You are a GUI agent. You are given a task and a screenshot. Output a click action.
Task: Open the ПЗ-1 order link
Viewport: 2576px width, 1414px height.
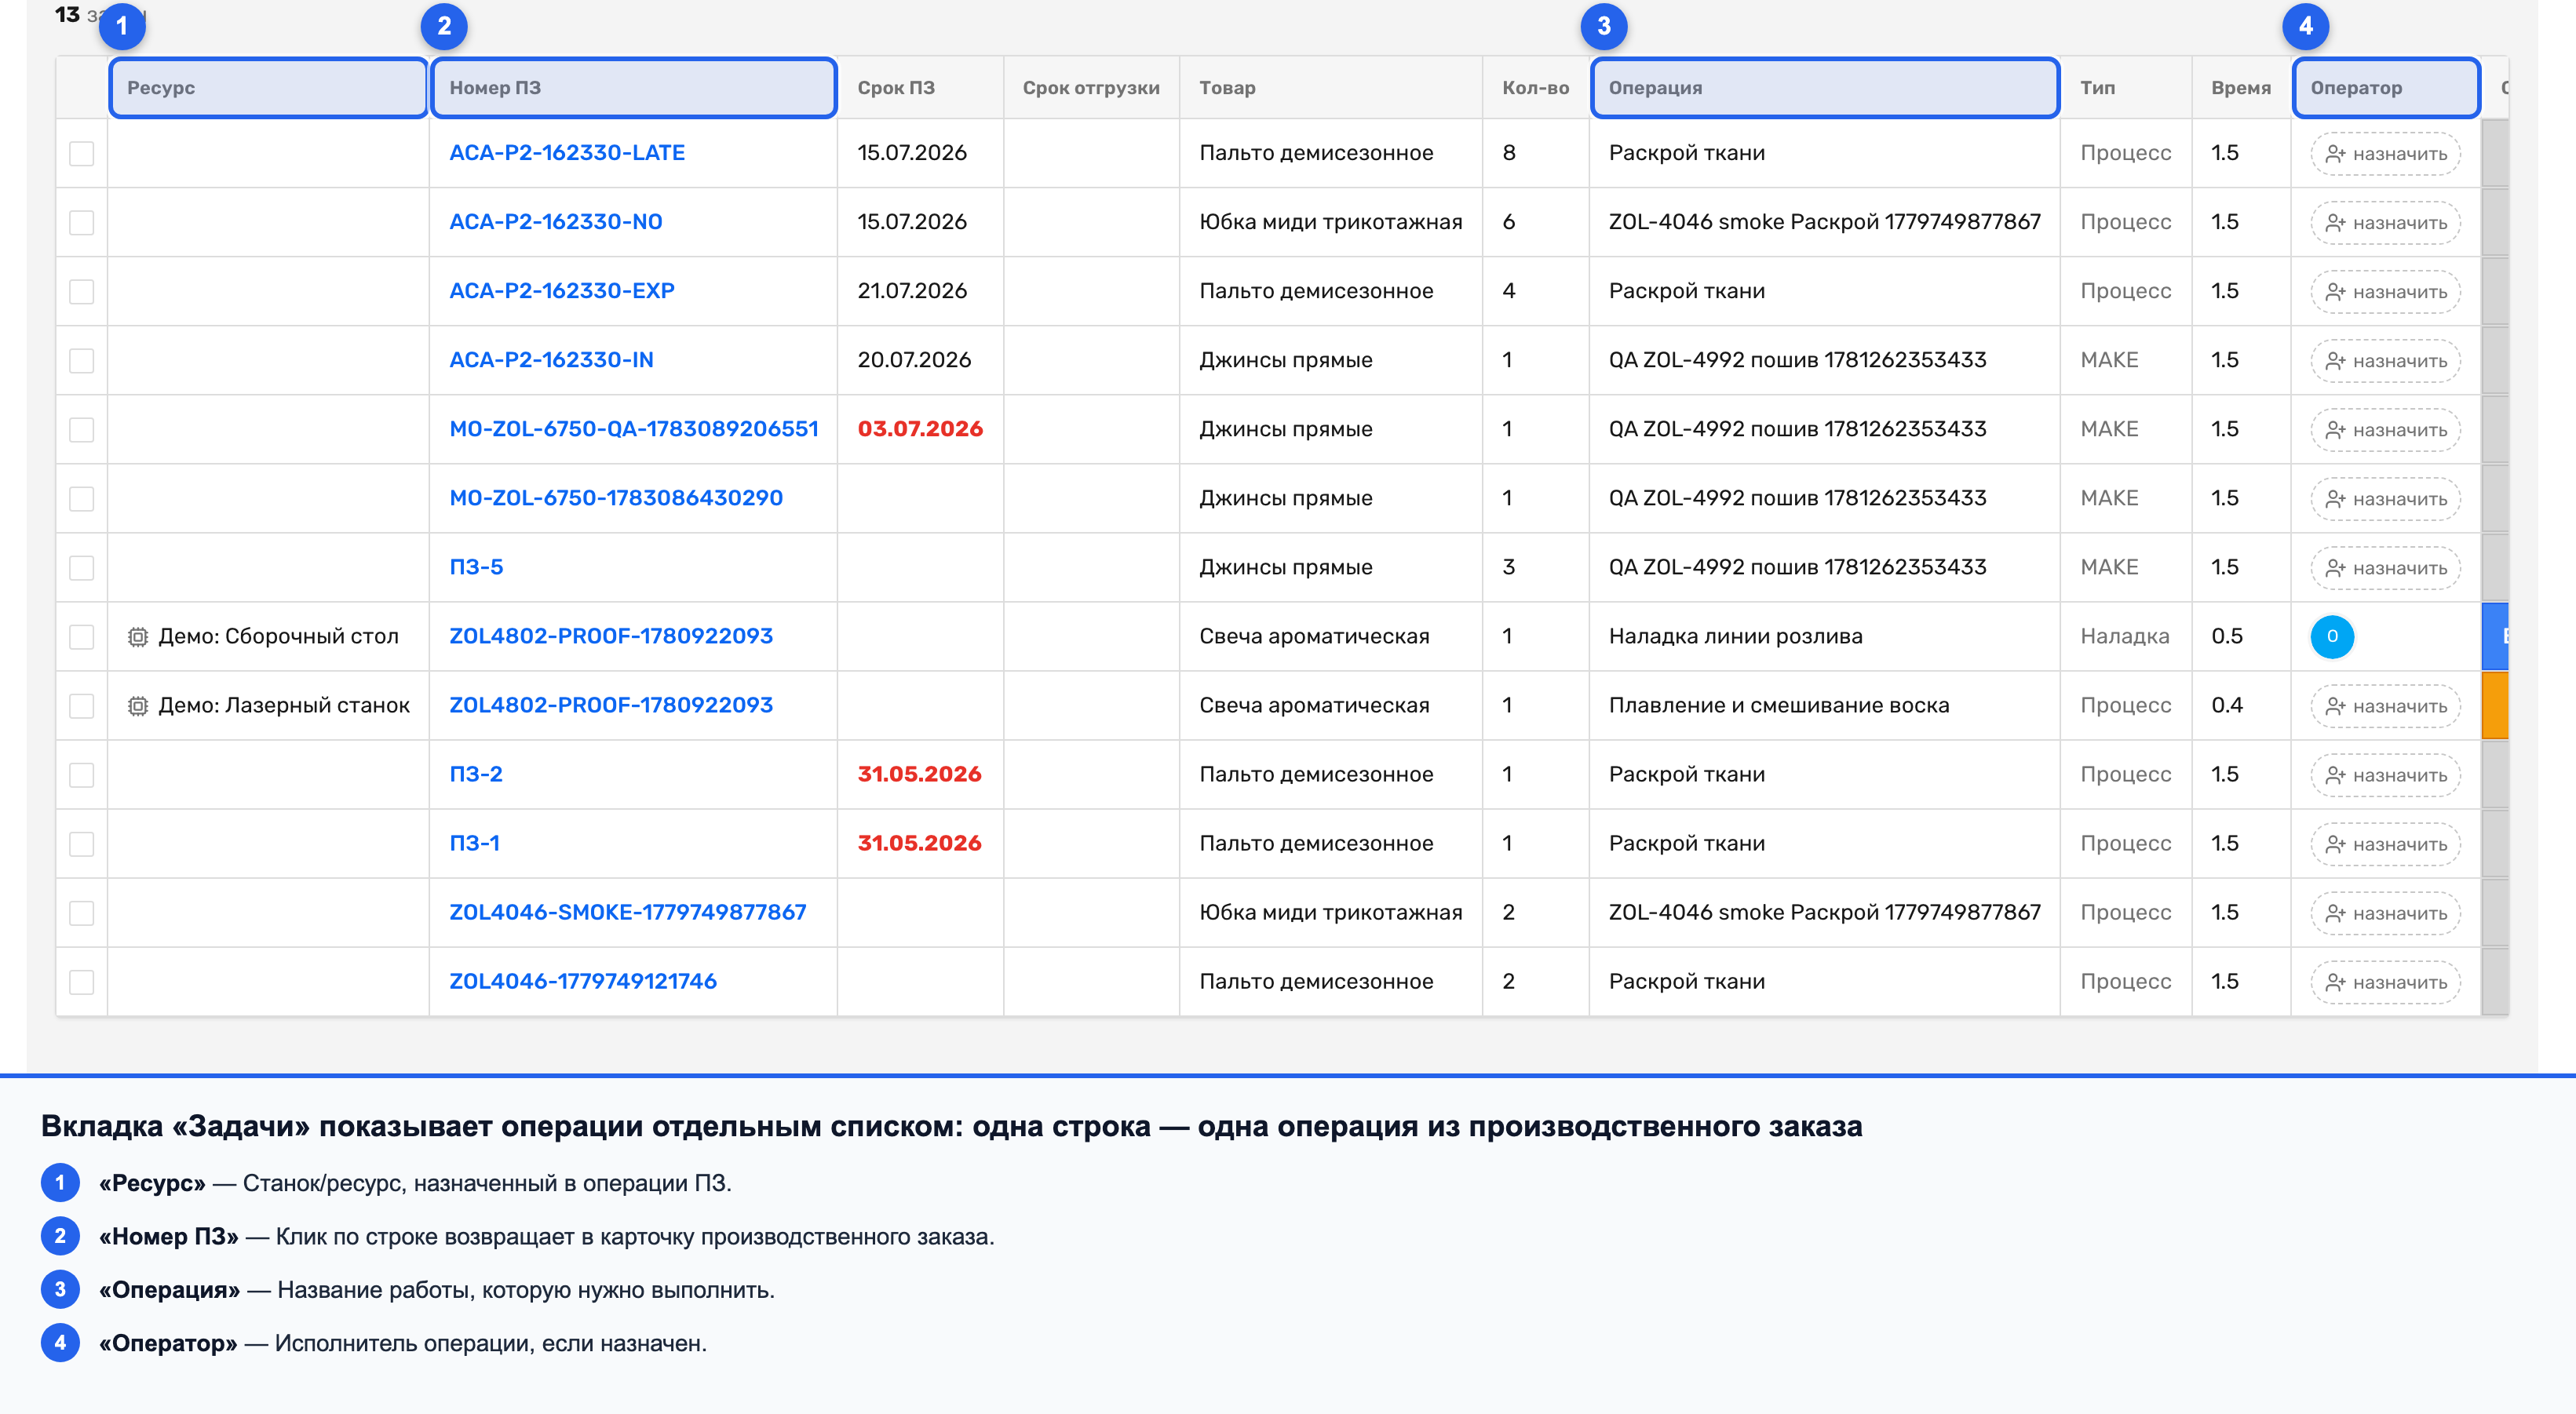click(474, 843)
